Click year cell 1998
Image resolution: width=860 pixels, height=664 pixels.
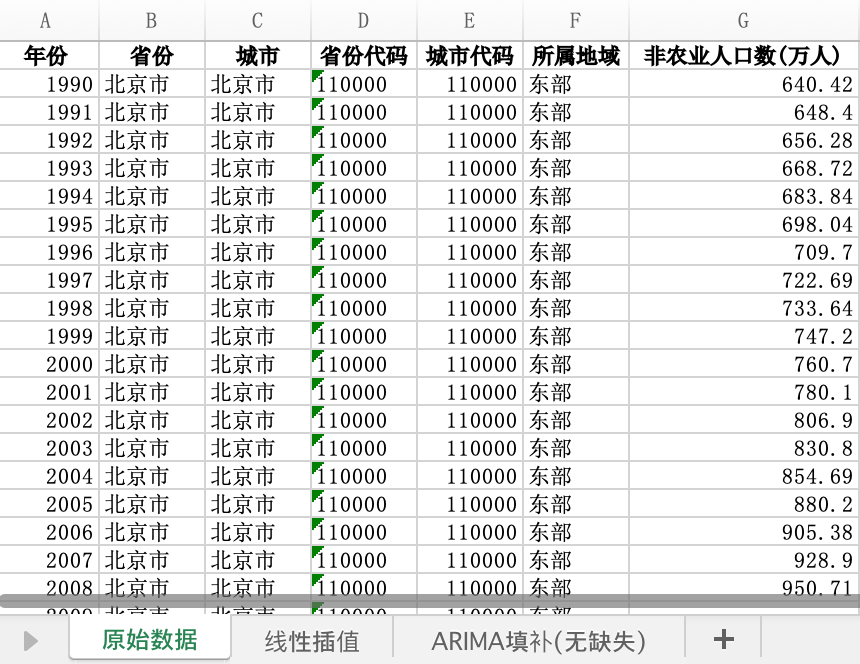coord(49,308)
